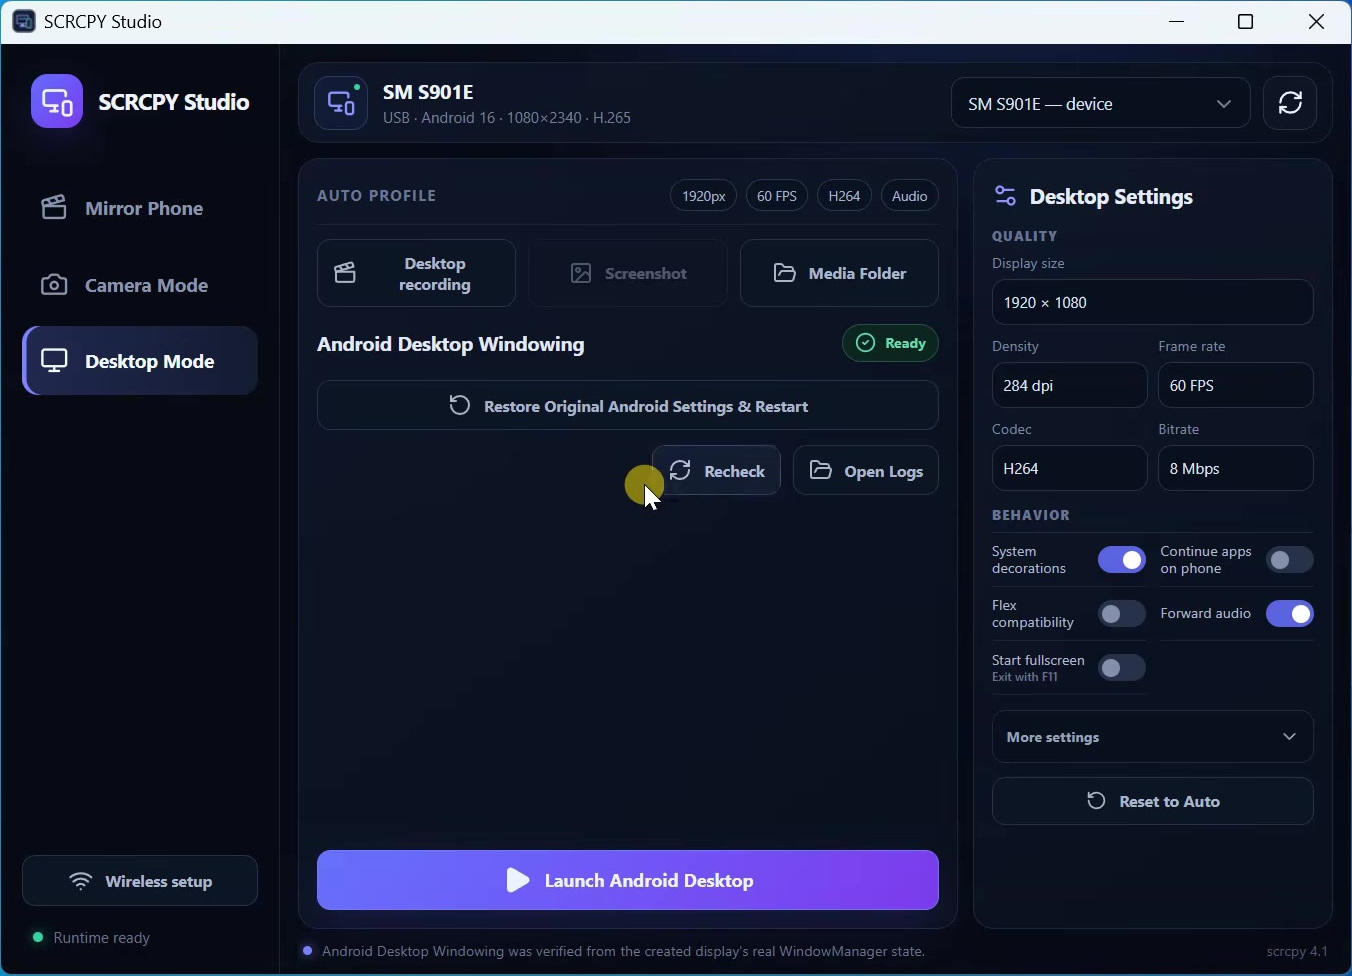
Task: Click the Audio profile chip
Action: point(910,196)
